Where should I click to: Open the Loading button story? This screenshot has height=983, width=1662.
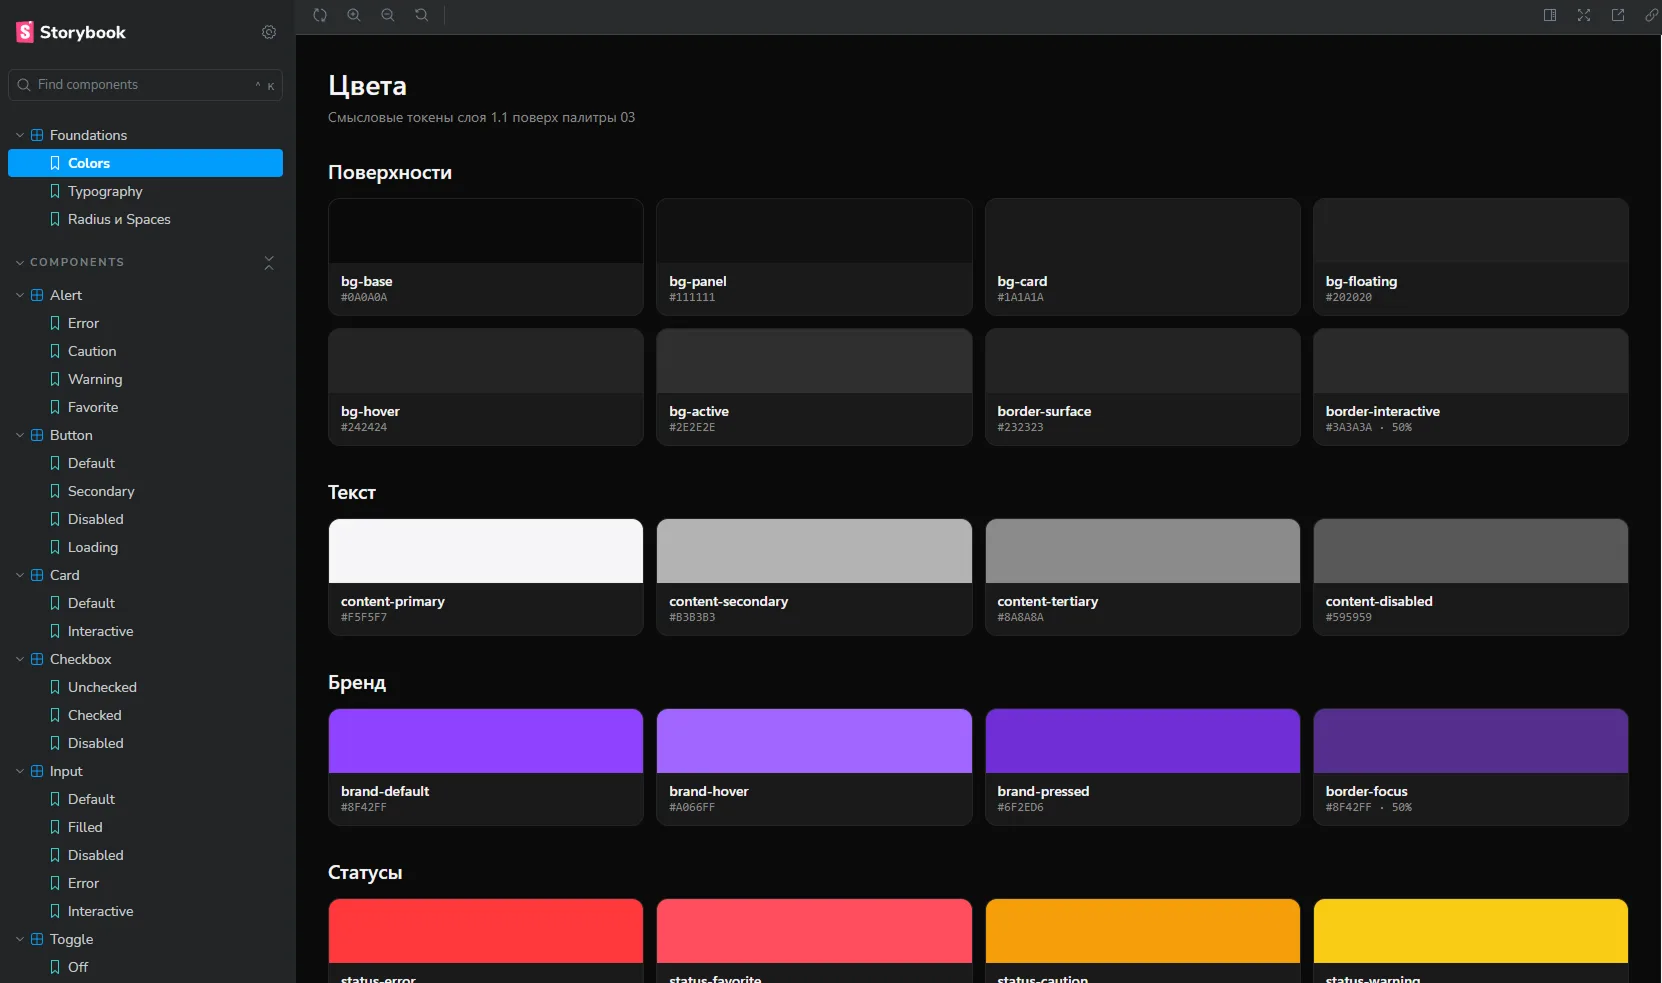(x=145, y=547)
